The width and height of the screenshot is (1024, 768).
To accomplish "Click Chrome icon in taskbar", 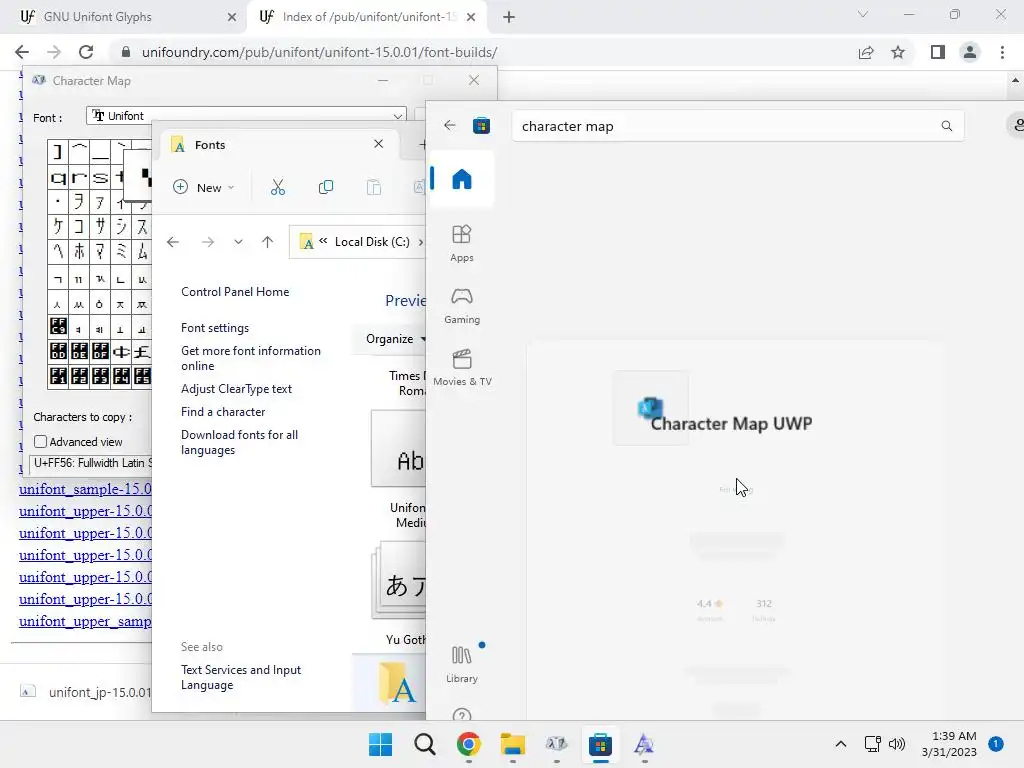I will [x=469, y=744].
